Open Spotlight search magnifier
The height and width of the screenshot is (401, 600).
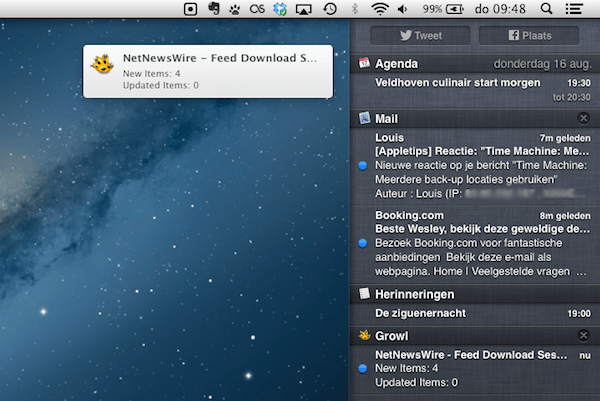click(546, 9)
